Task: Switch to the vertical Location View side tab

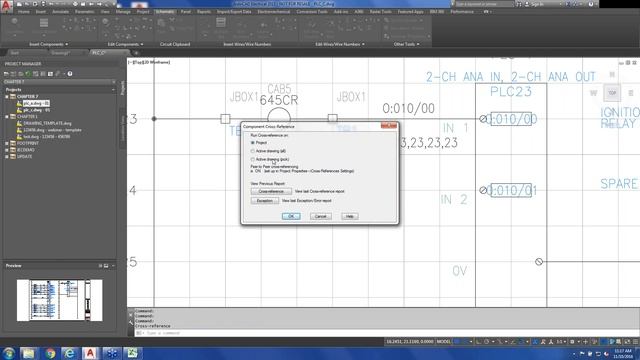Action: (122, 128)
